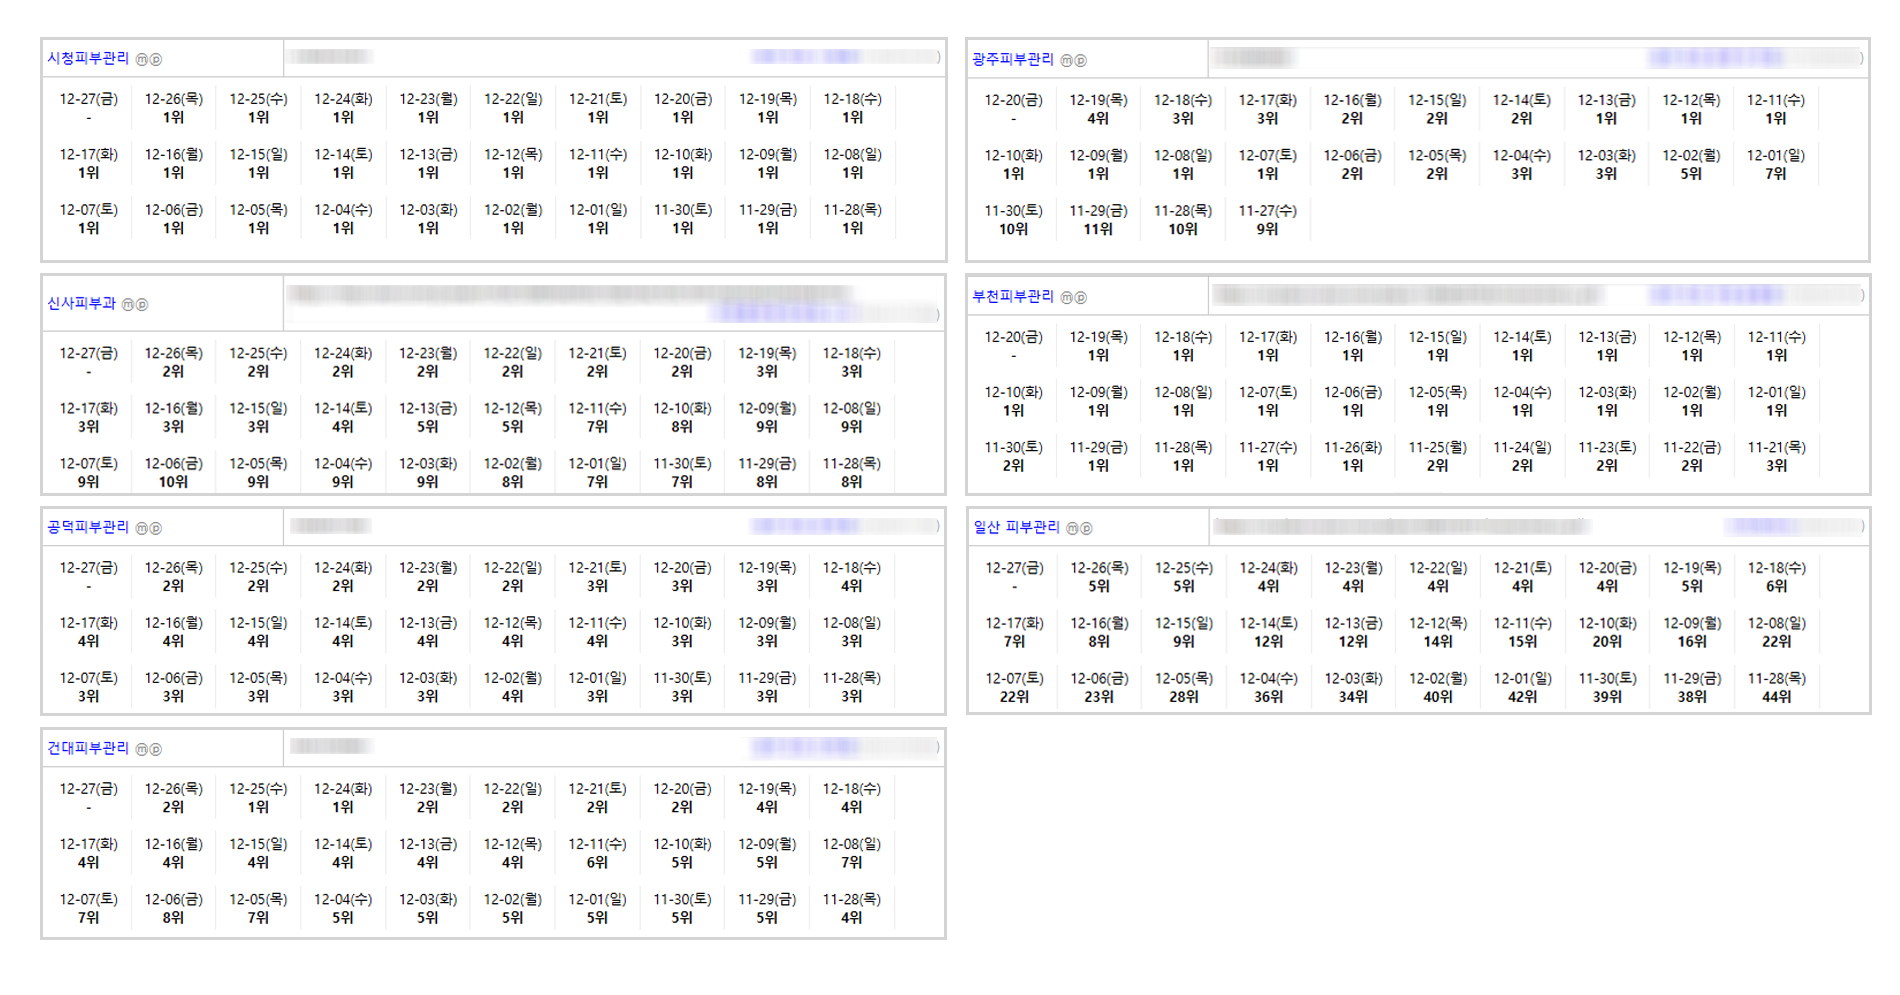Click the ⓟ icon beside 광주피부관리
The width and height of the screenshot is (1900, 995).
[x=1081, y=61]
